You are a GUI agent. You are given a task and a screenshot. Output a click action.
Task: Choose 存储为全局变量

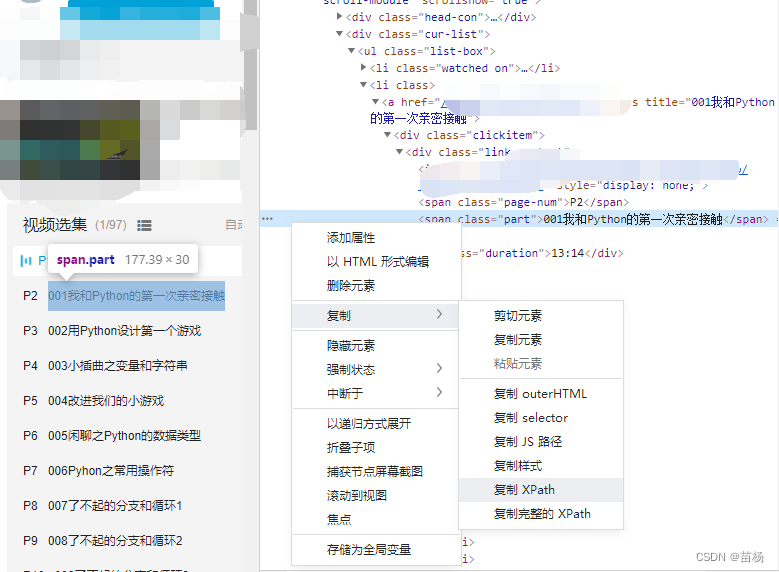(x=376, y=549)
